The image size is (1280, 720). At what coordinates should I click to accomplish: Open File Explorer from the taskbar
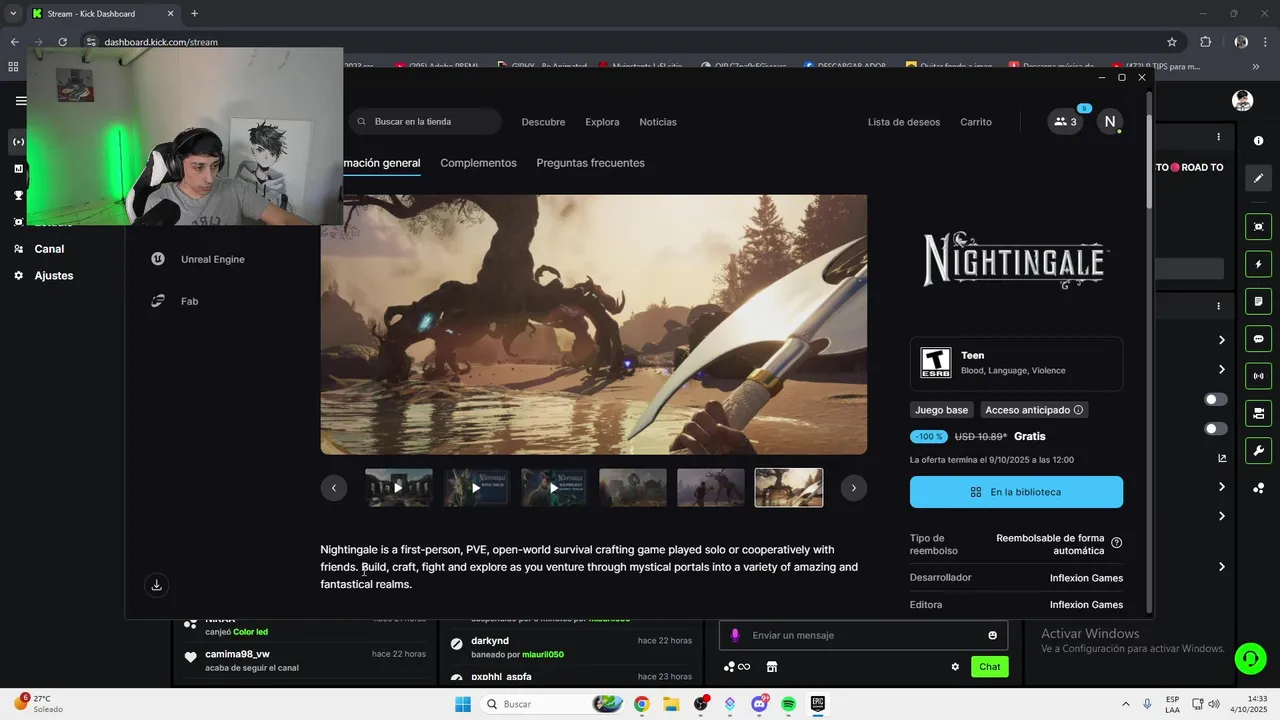(671, 704)
